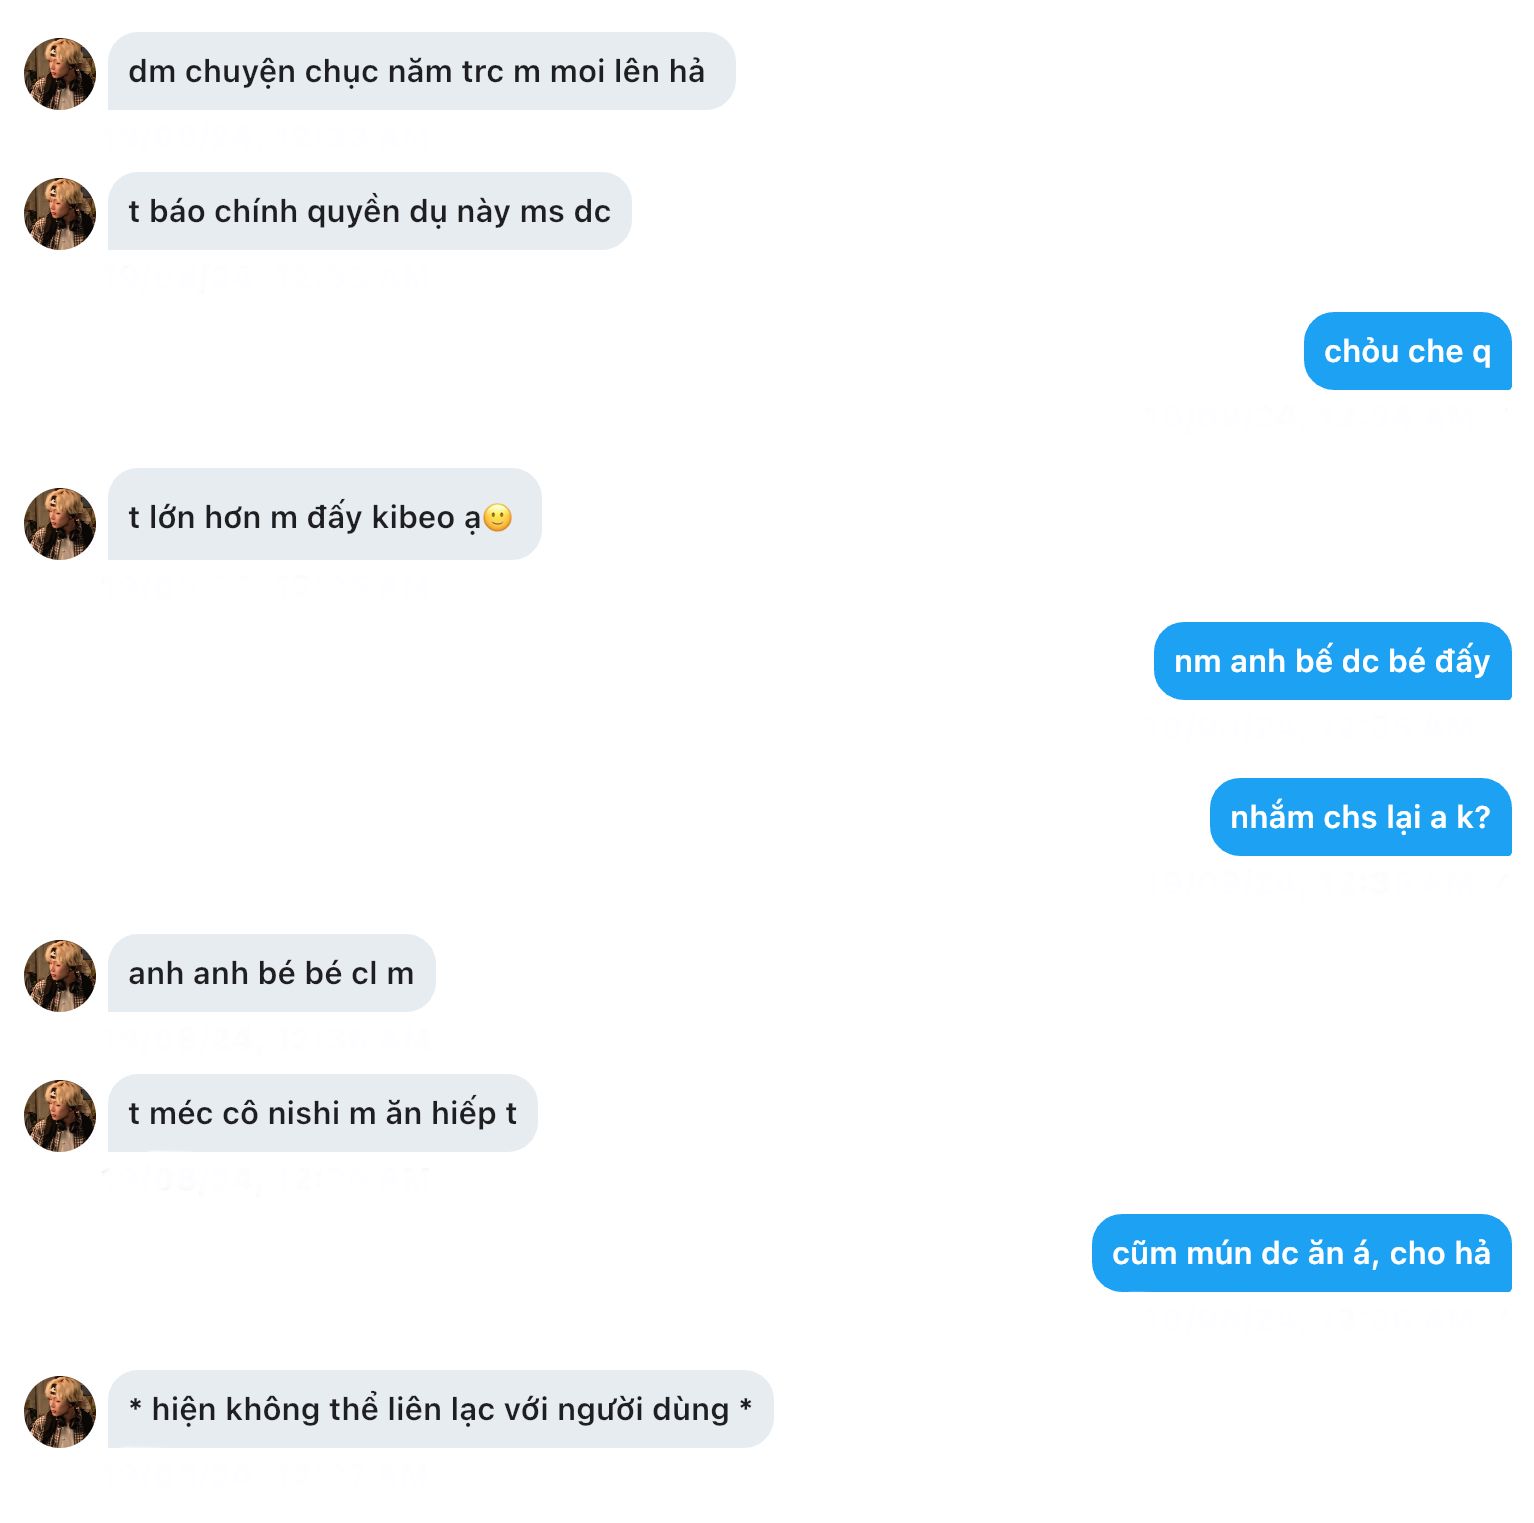Tap the 'nhắm chs lại a k?' bubble
The height and width of the screenshot is (1523, 1534).
(x=1360, y=818)
